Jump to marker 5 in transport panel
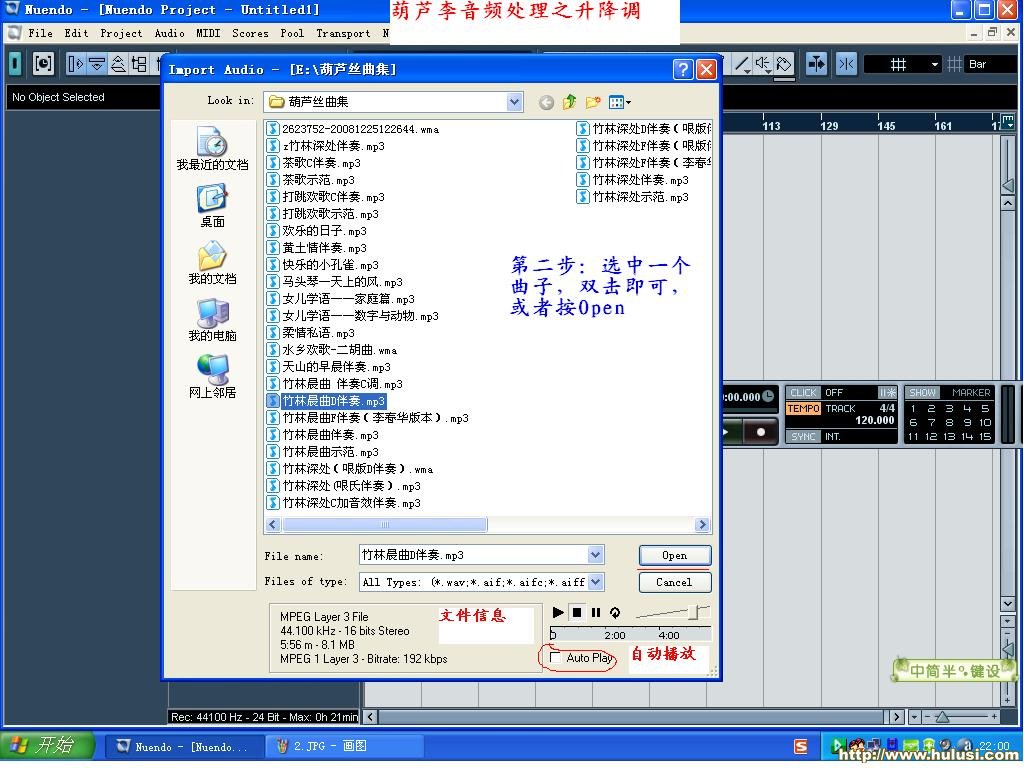1024x768 pixels. point(985,409)
